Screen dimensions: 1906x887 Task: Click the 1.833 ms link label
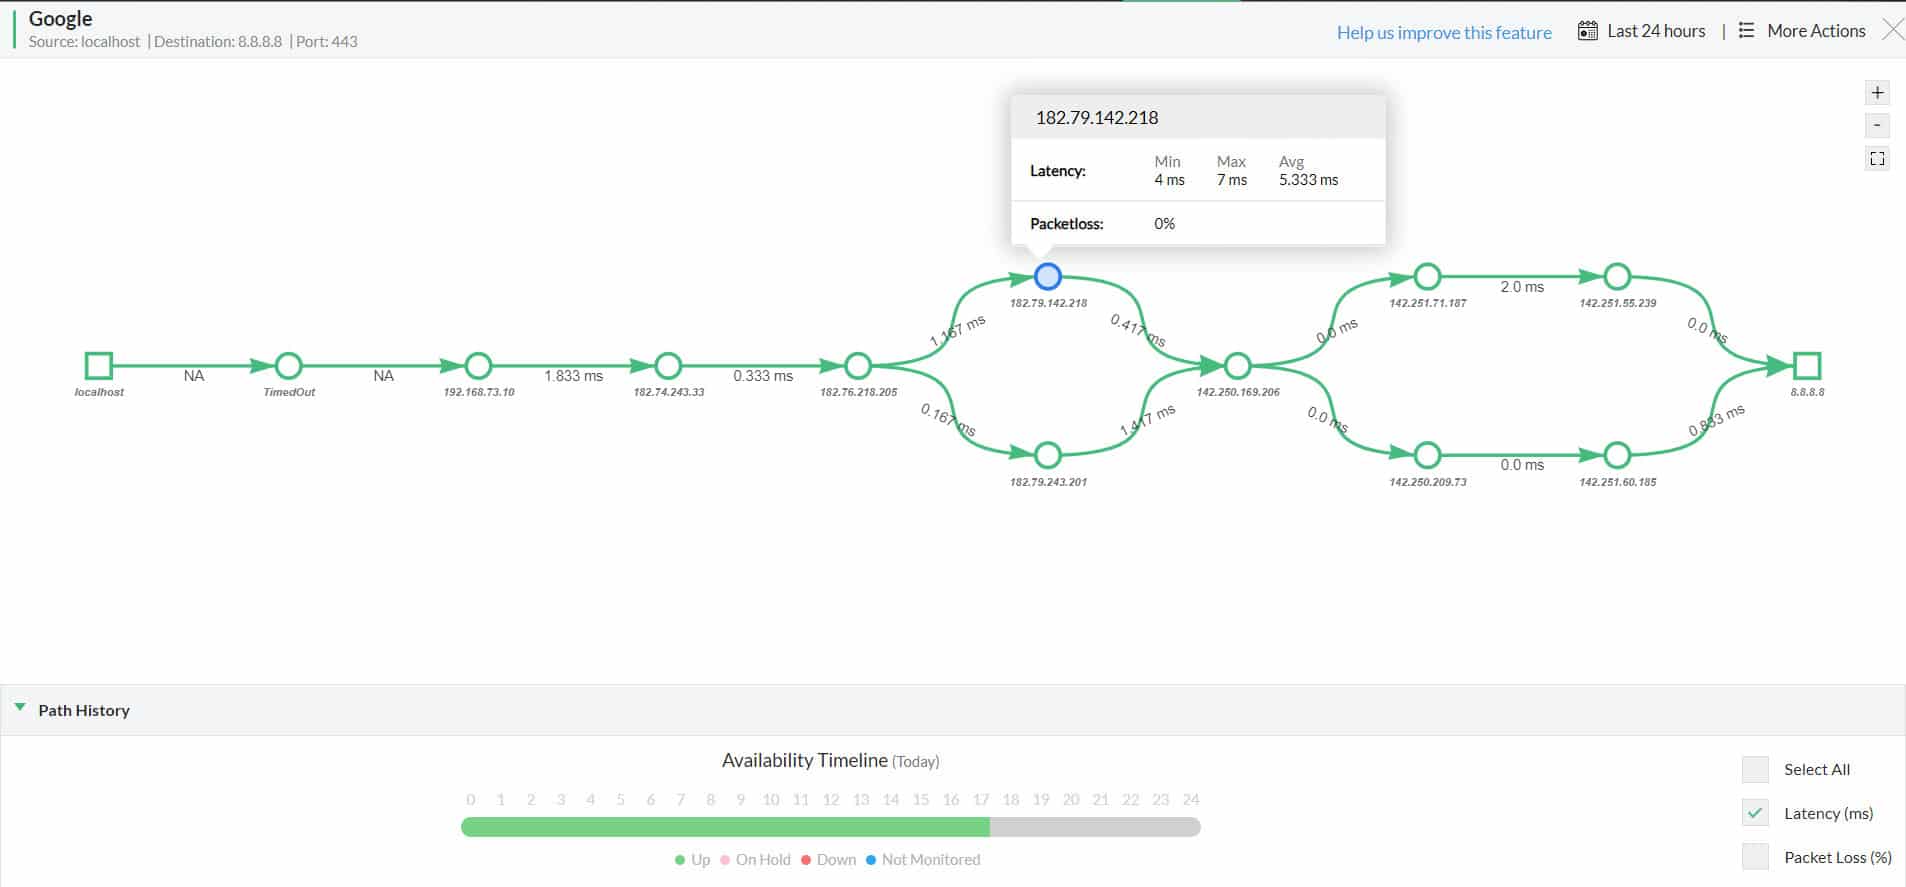point(573,376)
